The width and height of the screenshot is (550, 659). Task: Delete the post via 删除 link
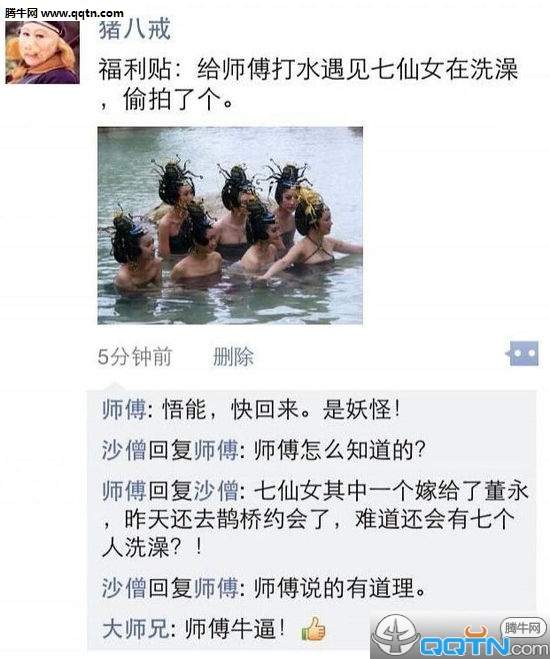[233, 357]
